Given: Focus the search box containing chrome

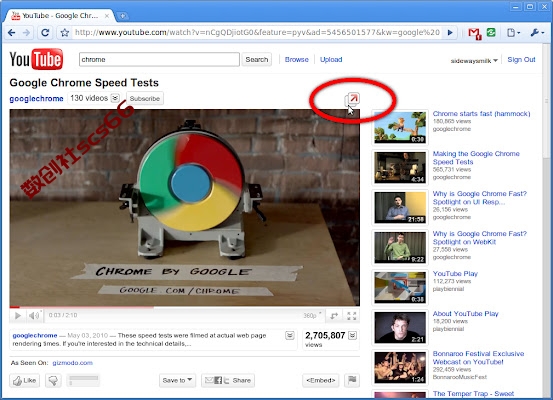Looking at the screenshot, I should pyautogui.click(x=159, y=59).
